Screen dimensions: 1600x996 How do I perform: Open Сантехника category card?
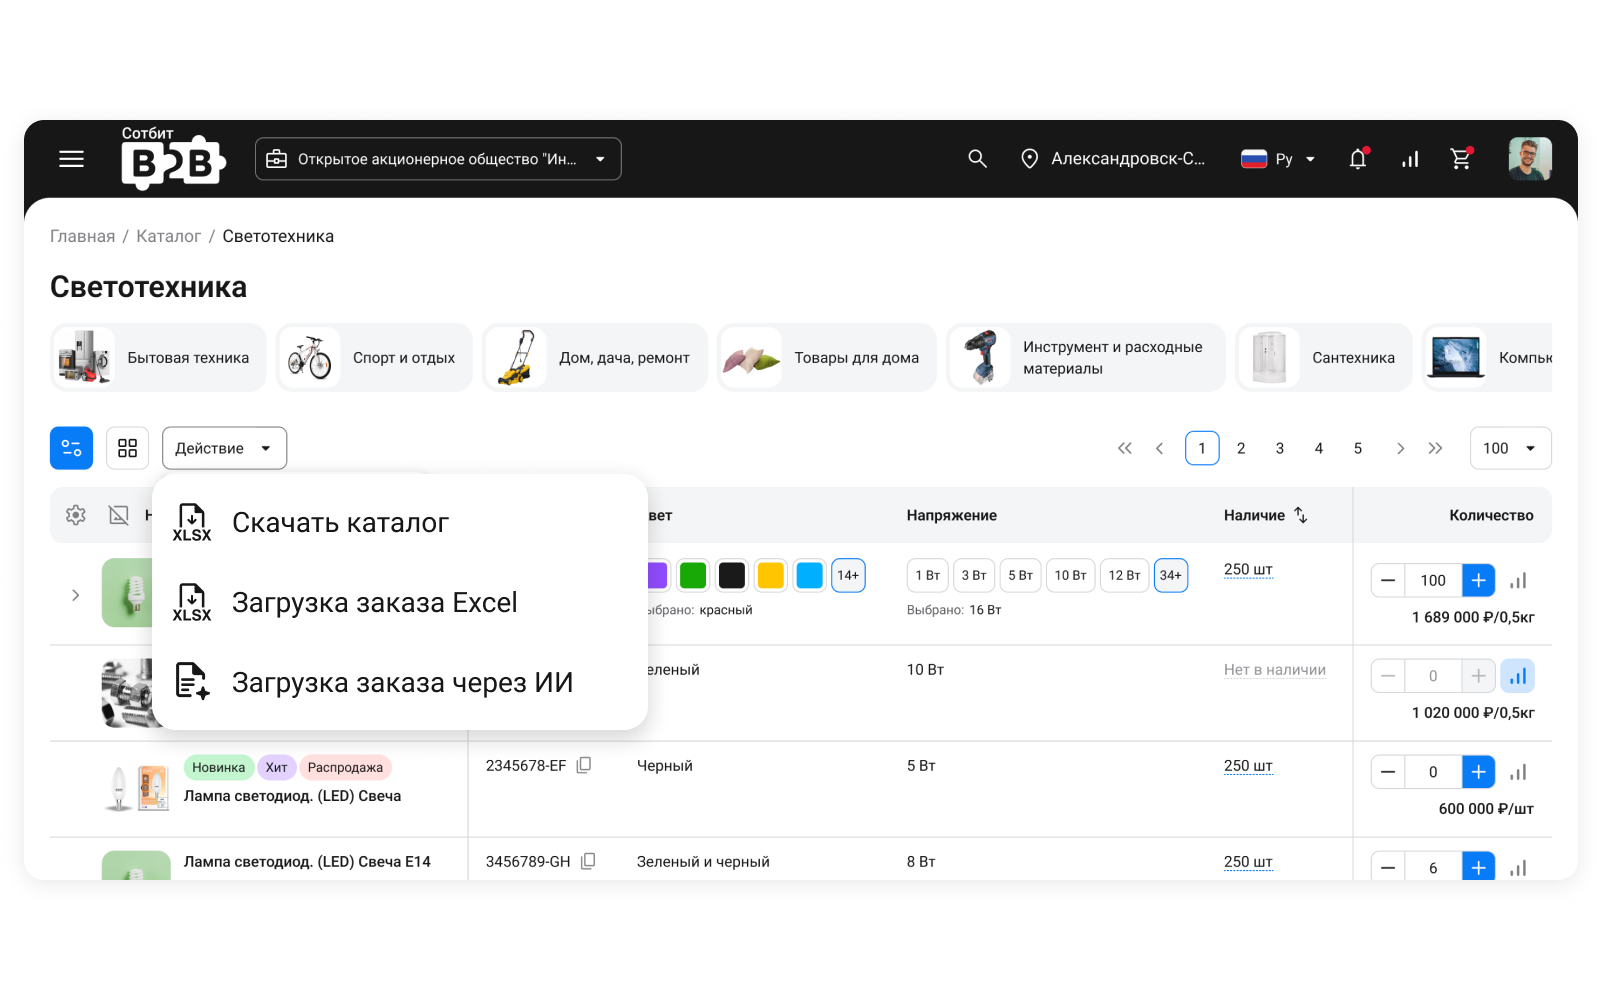click(1324, 357)
